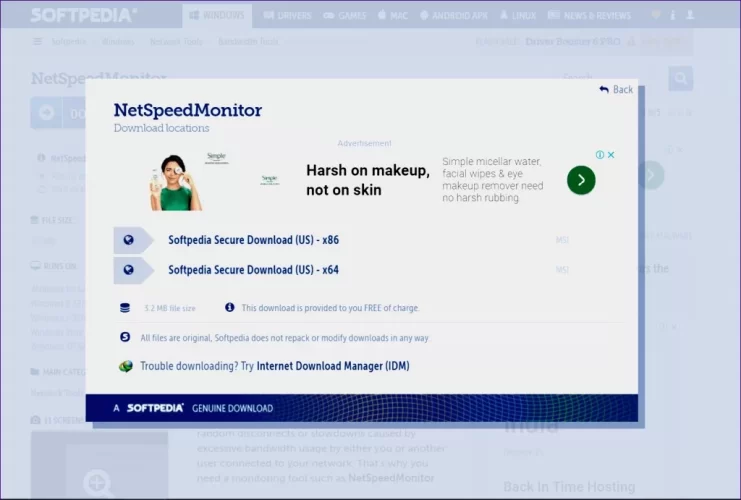Click the info icon beside the FREE download notice
Viewport: 741px width, 500px height.
tap(230, 308)
